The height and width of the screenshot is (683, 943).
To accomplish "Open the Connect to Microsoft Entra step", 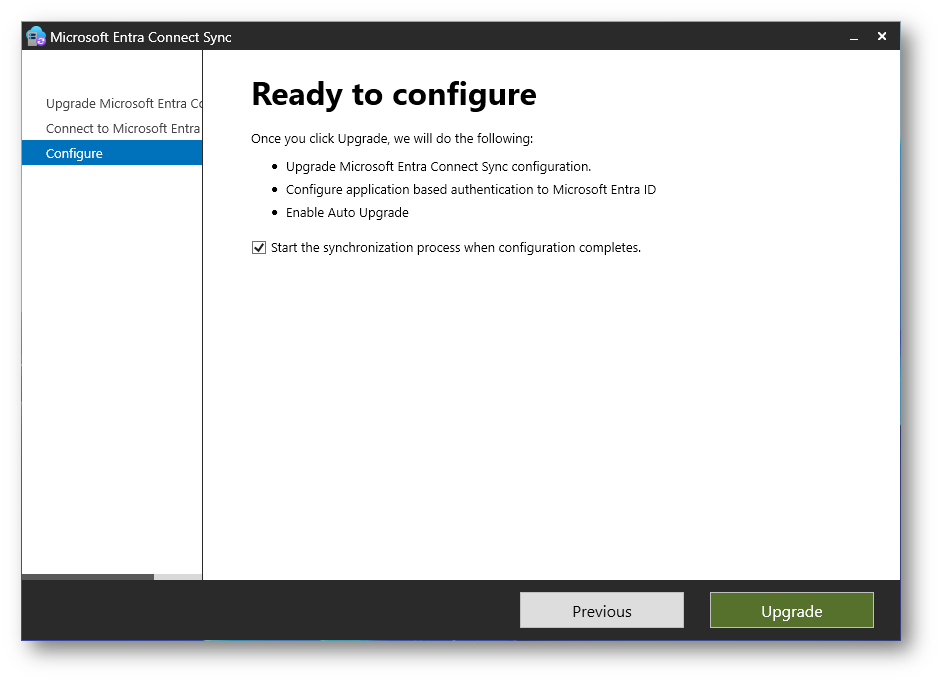I will point(123,129).
